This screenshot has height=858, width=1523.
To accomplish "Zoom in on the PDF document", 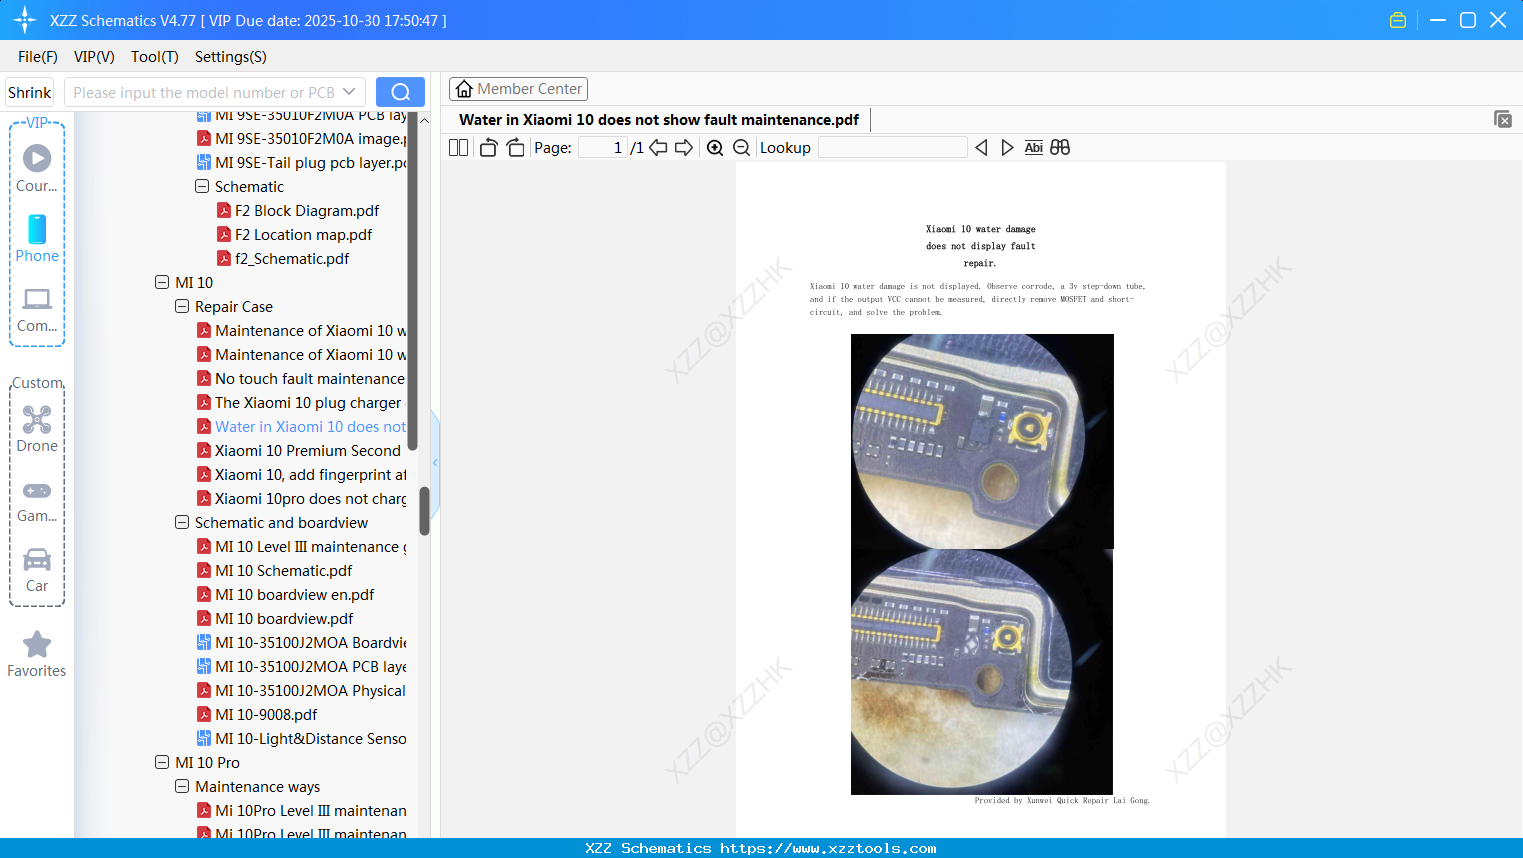I will [x=715, y=147].
